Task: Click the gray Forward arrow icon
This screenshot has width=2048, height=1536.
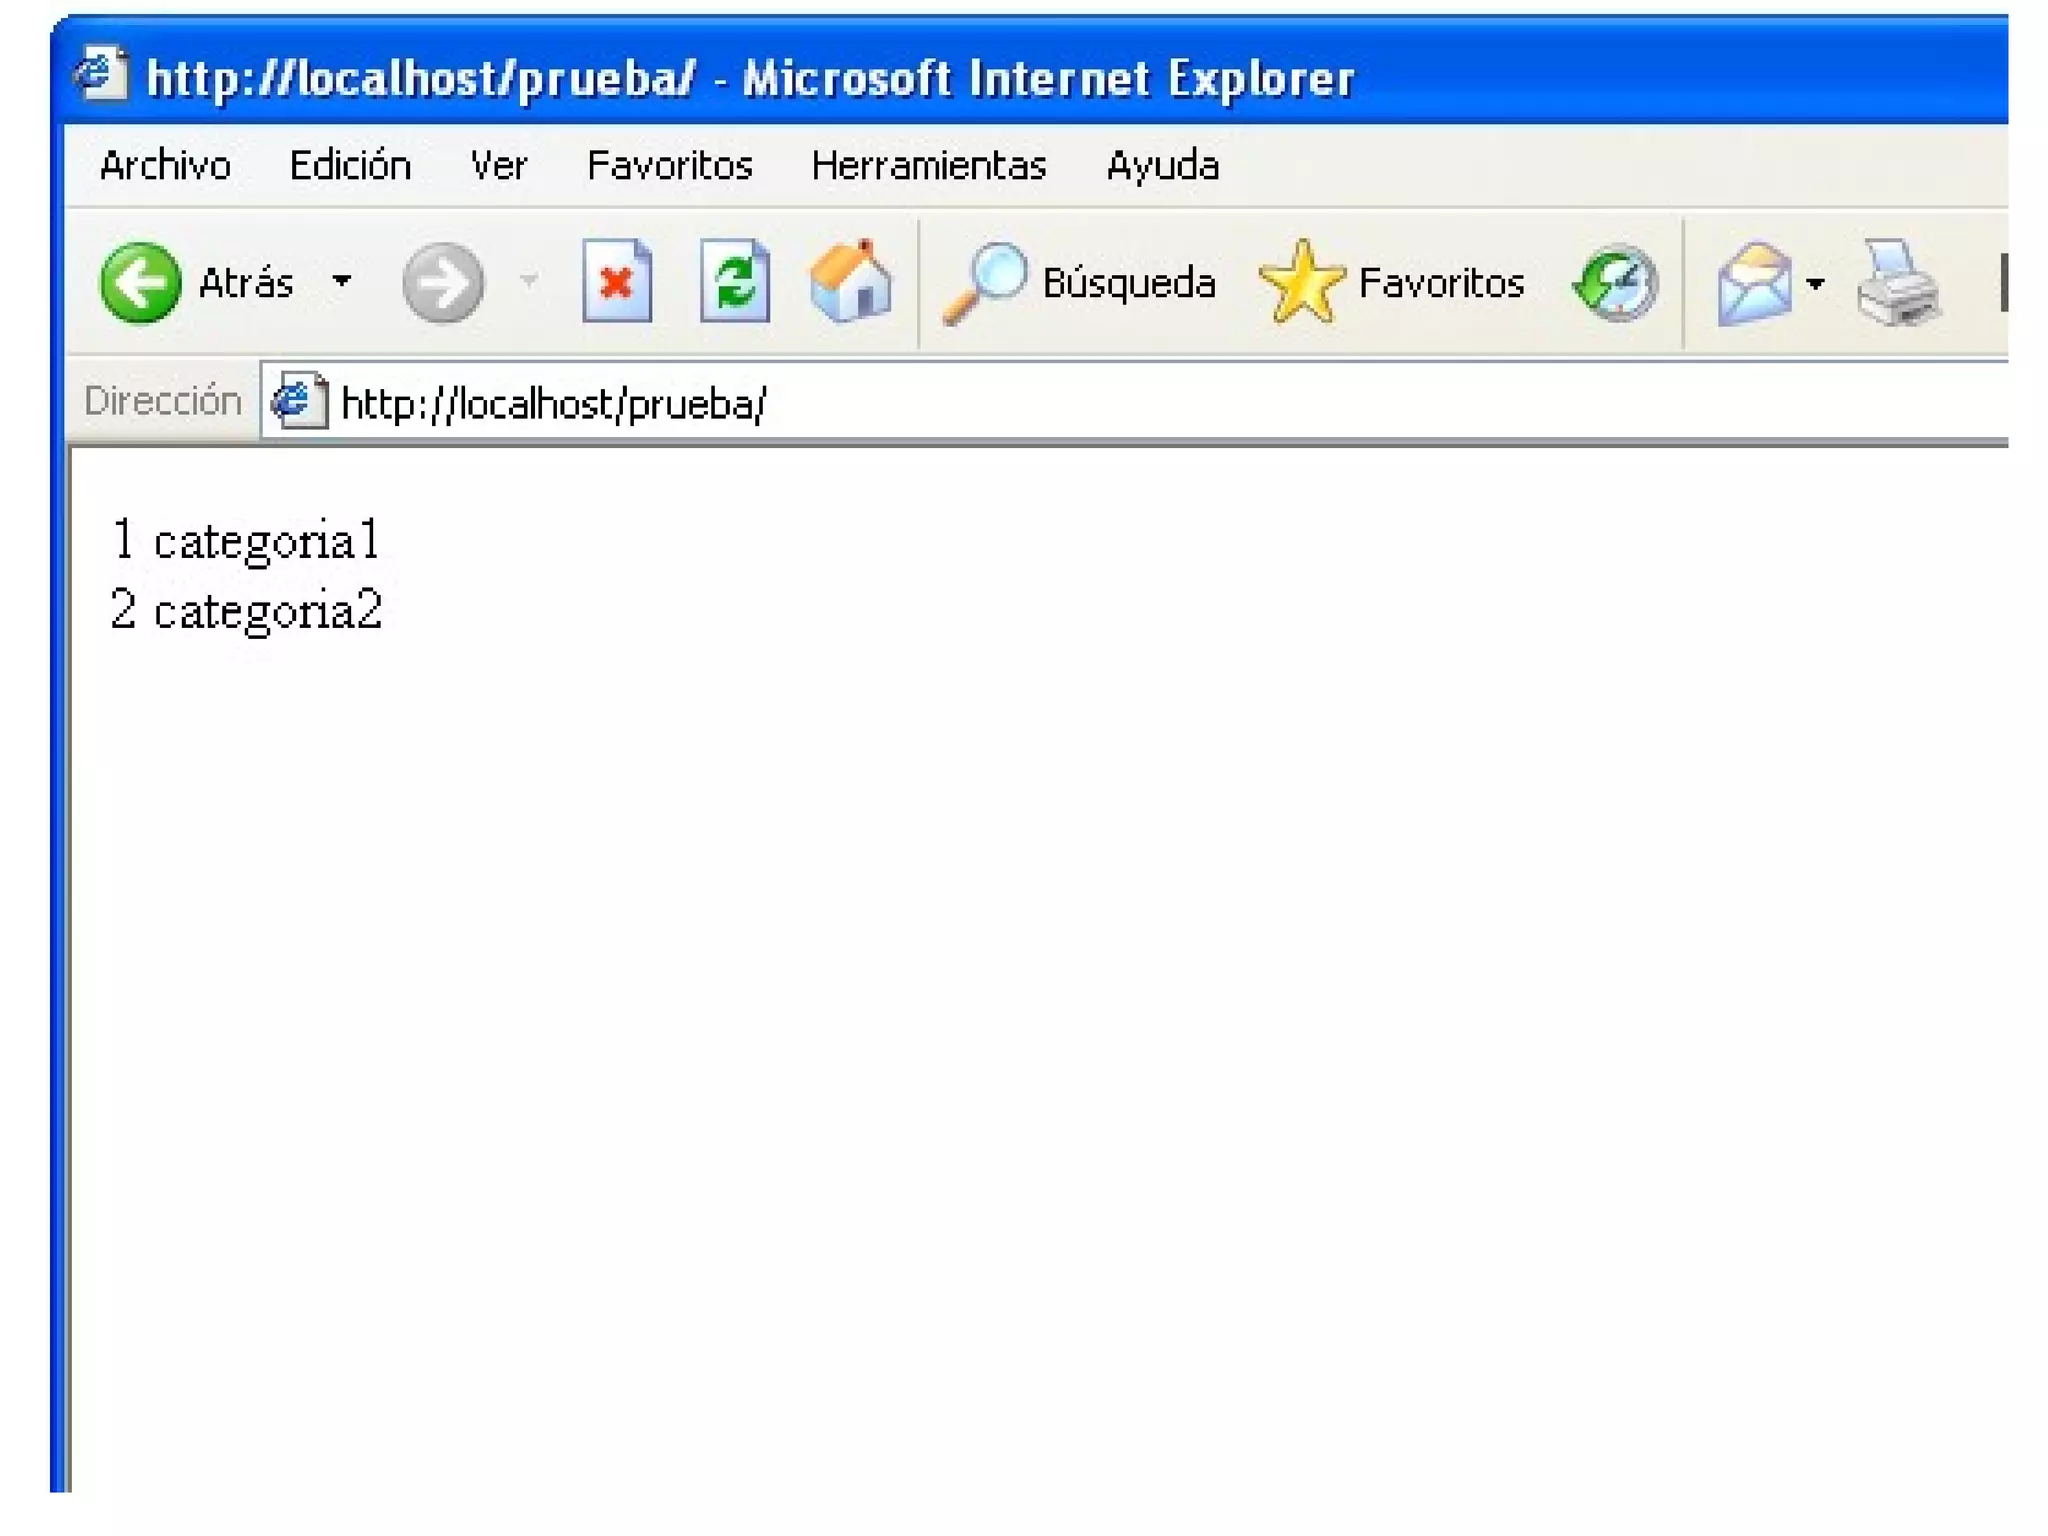Action: coord(443,283)
